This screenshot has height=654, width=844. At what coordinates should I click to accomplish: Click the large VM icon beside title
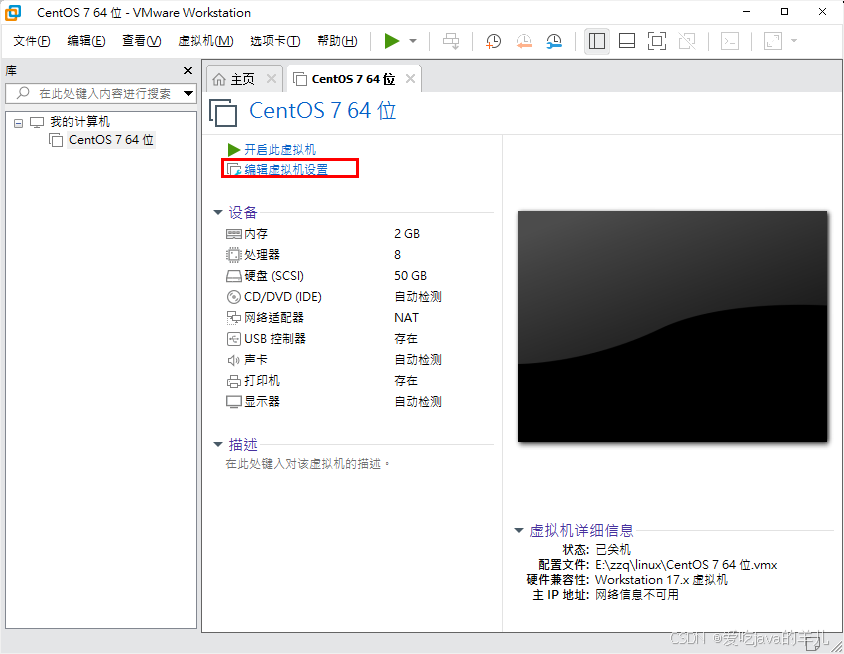pyautogui.click(x=223, y=112)
